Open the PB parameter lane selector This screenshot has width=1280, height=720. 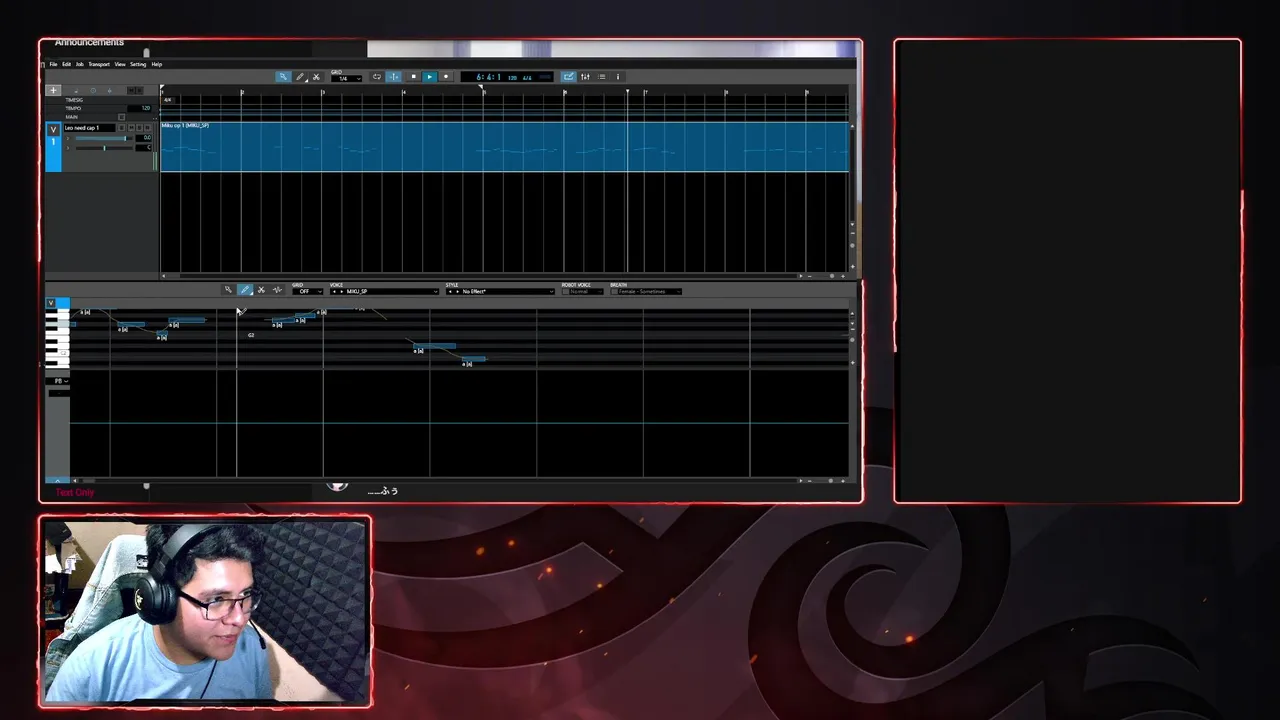[58, 382]
